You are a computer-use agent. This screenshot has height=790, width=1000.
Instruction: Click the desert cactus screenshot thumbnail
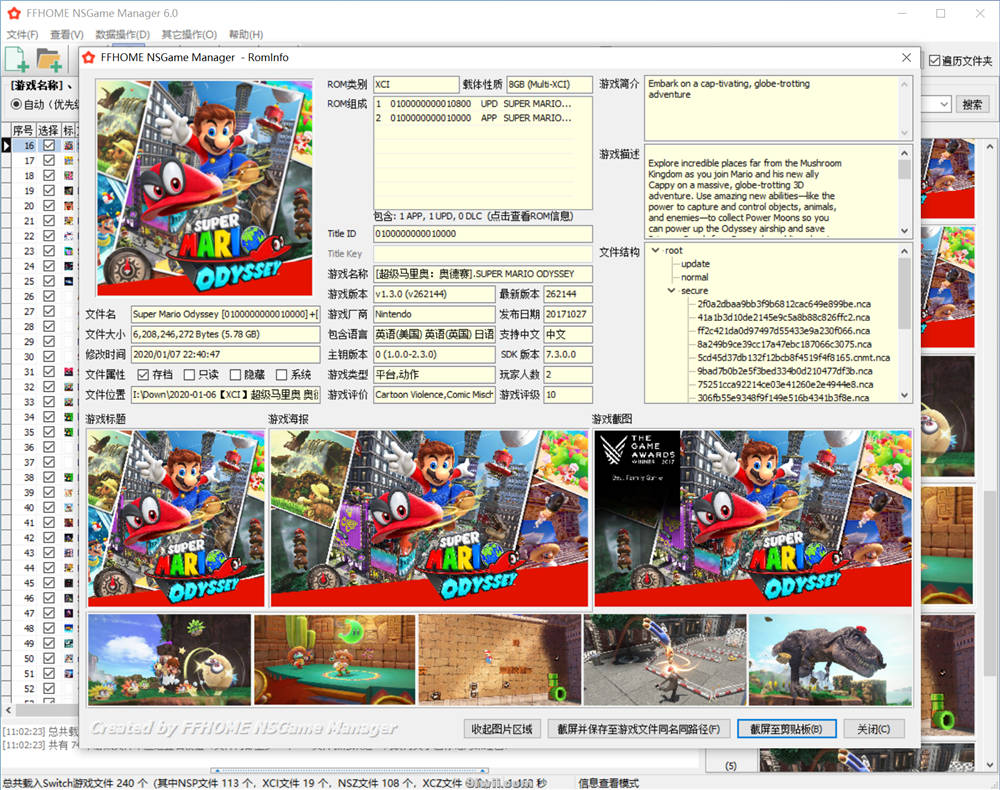(x=335, y=660)
